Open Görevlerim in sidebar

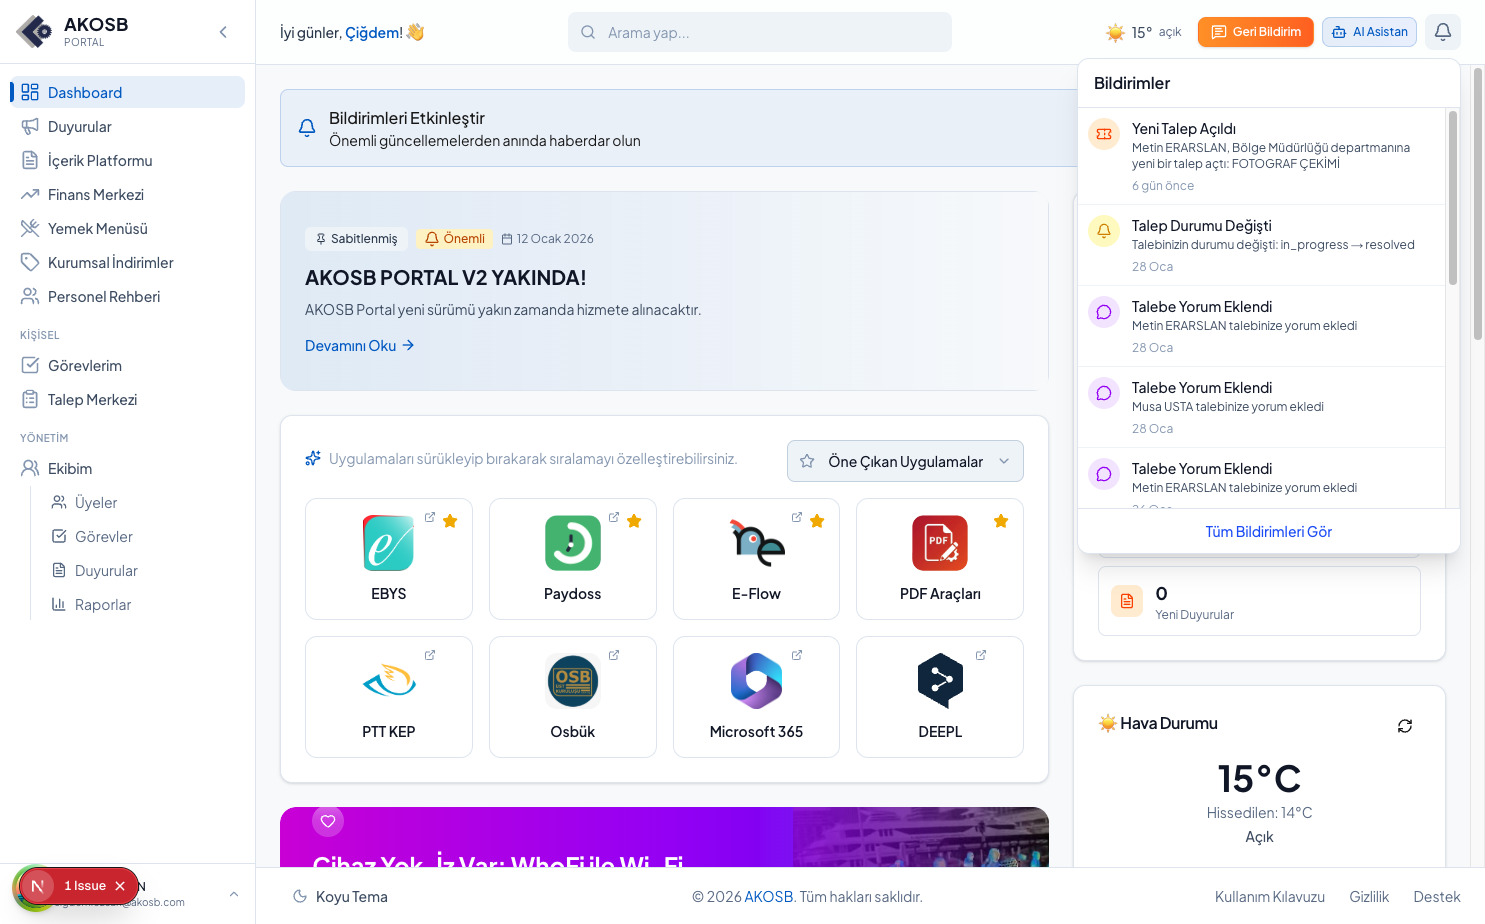coord(127,365)
